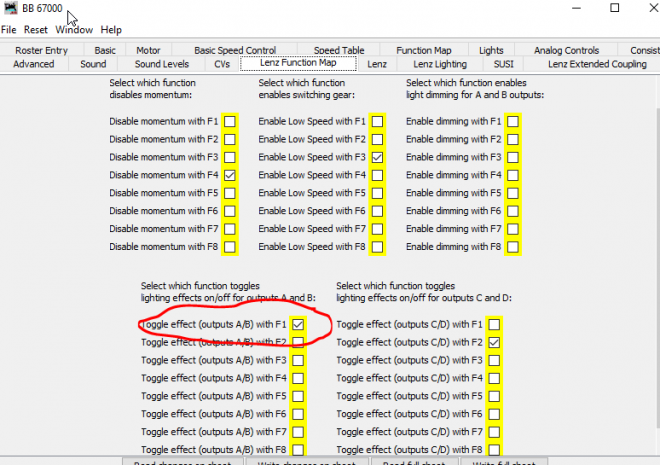Check Enable Low Speed with F4
This screenshot has width=660, height=465.
pyautogui.click(x=378, y=175)
